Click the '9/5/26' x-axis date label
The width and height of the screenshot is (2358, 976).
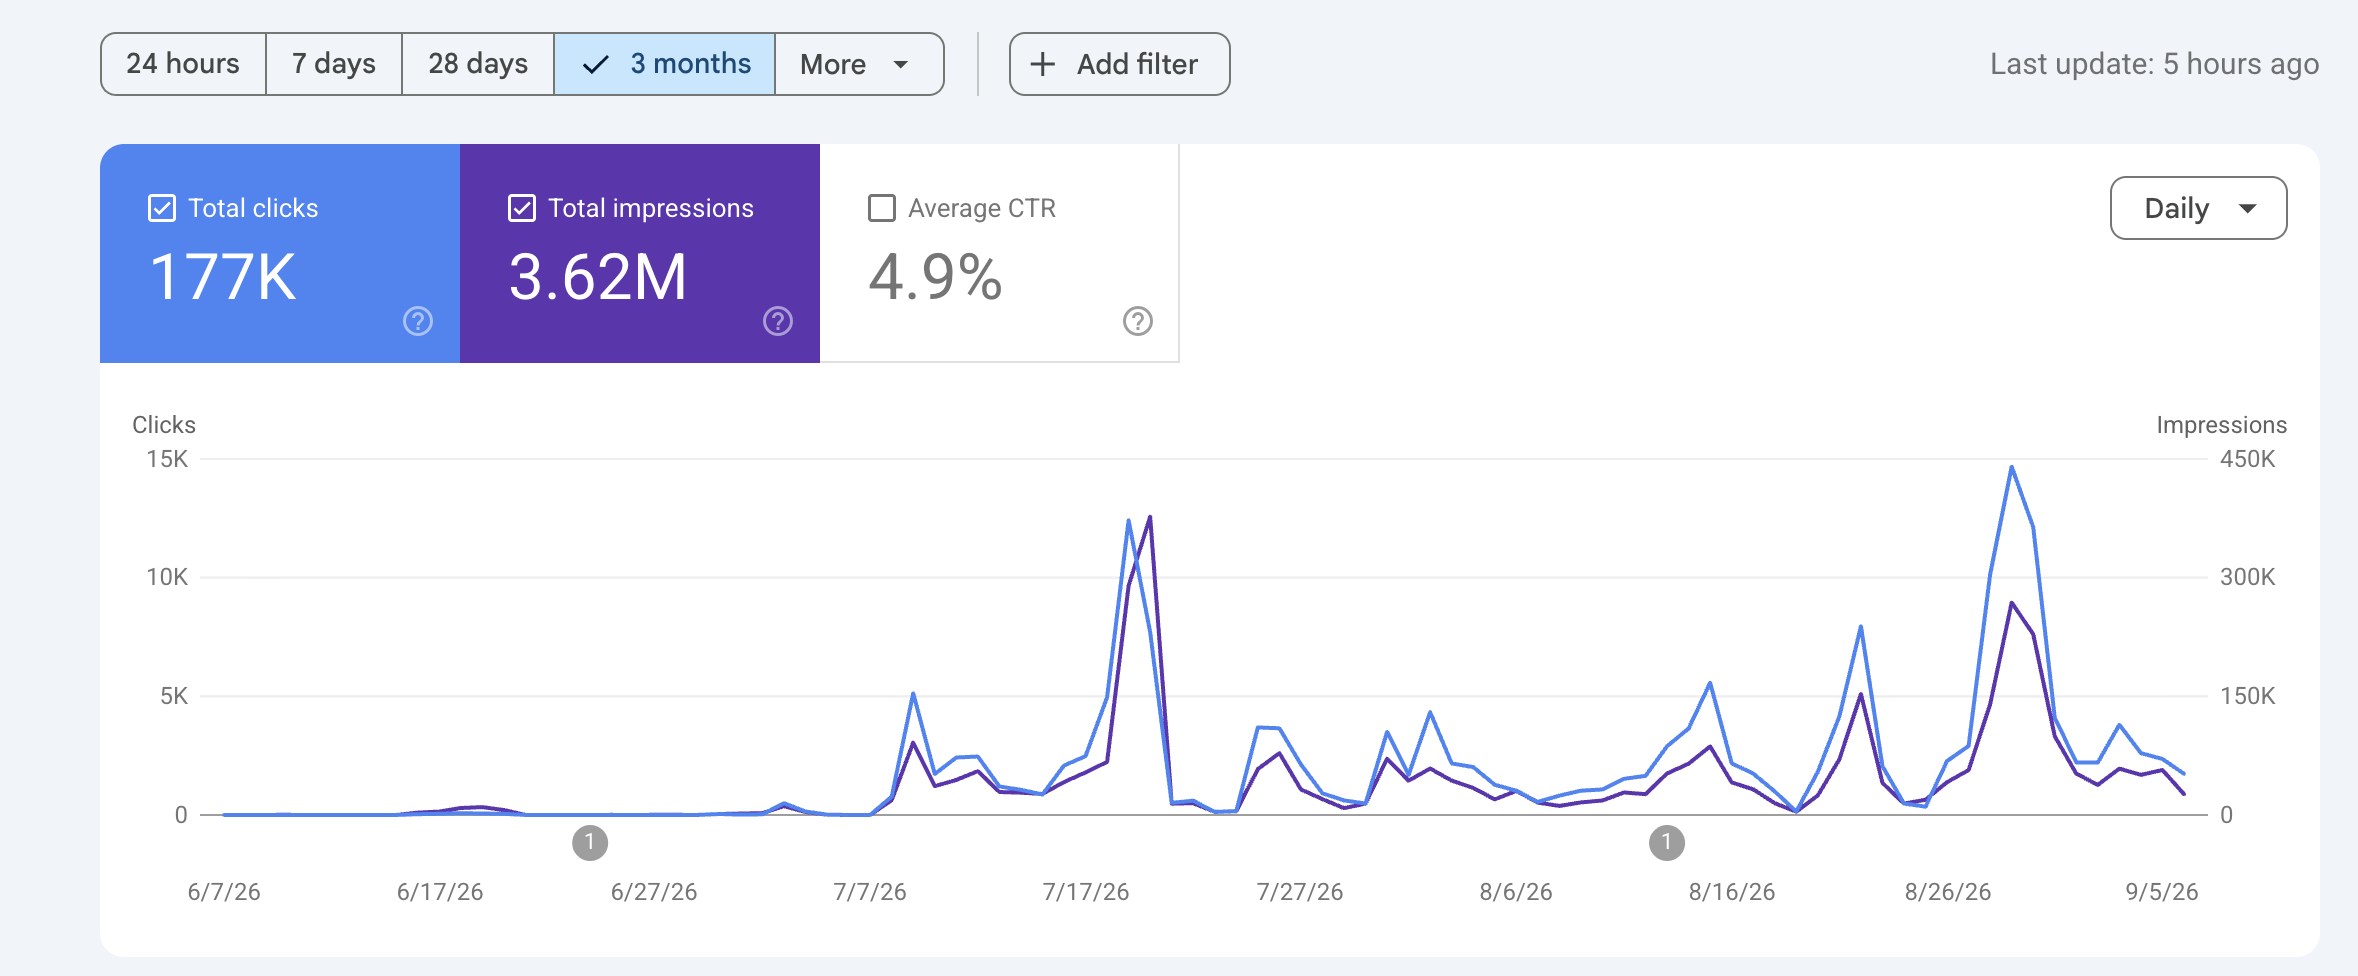click(2162, 892)
